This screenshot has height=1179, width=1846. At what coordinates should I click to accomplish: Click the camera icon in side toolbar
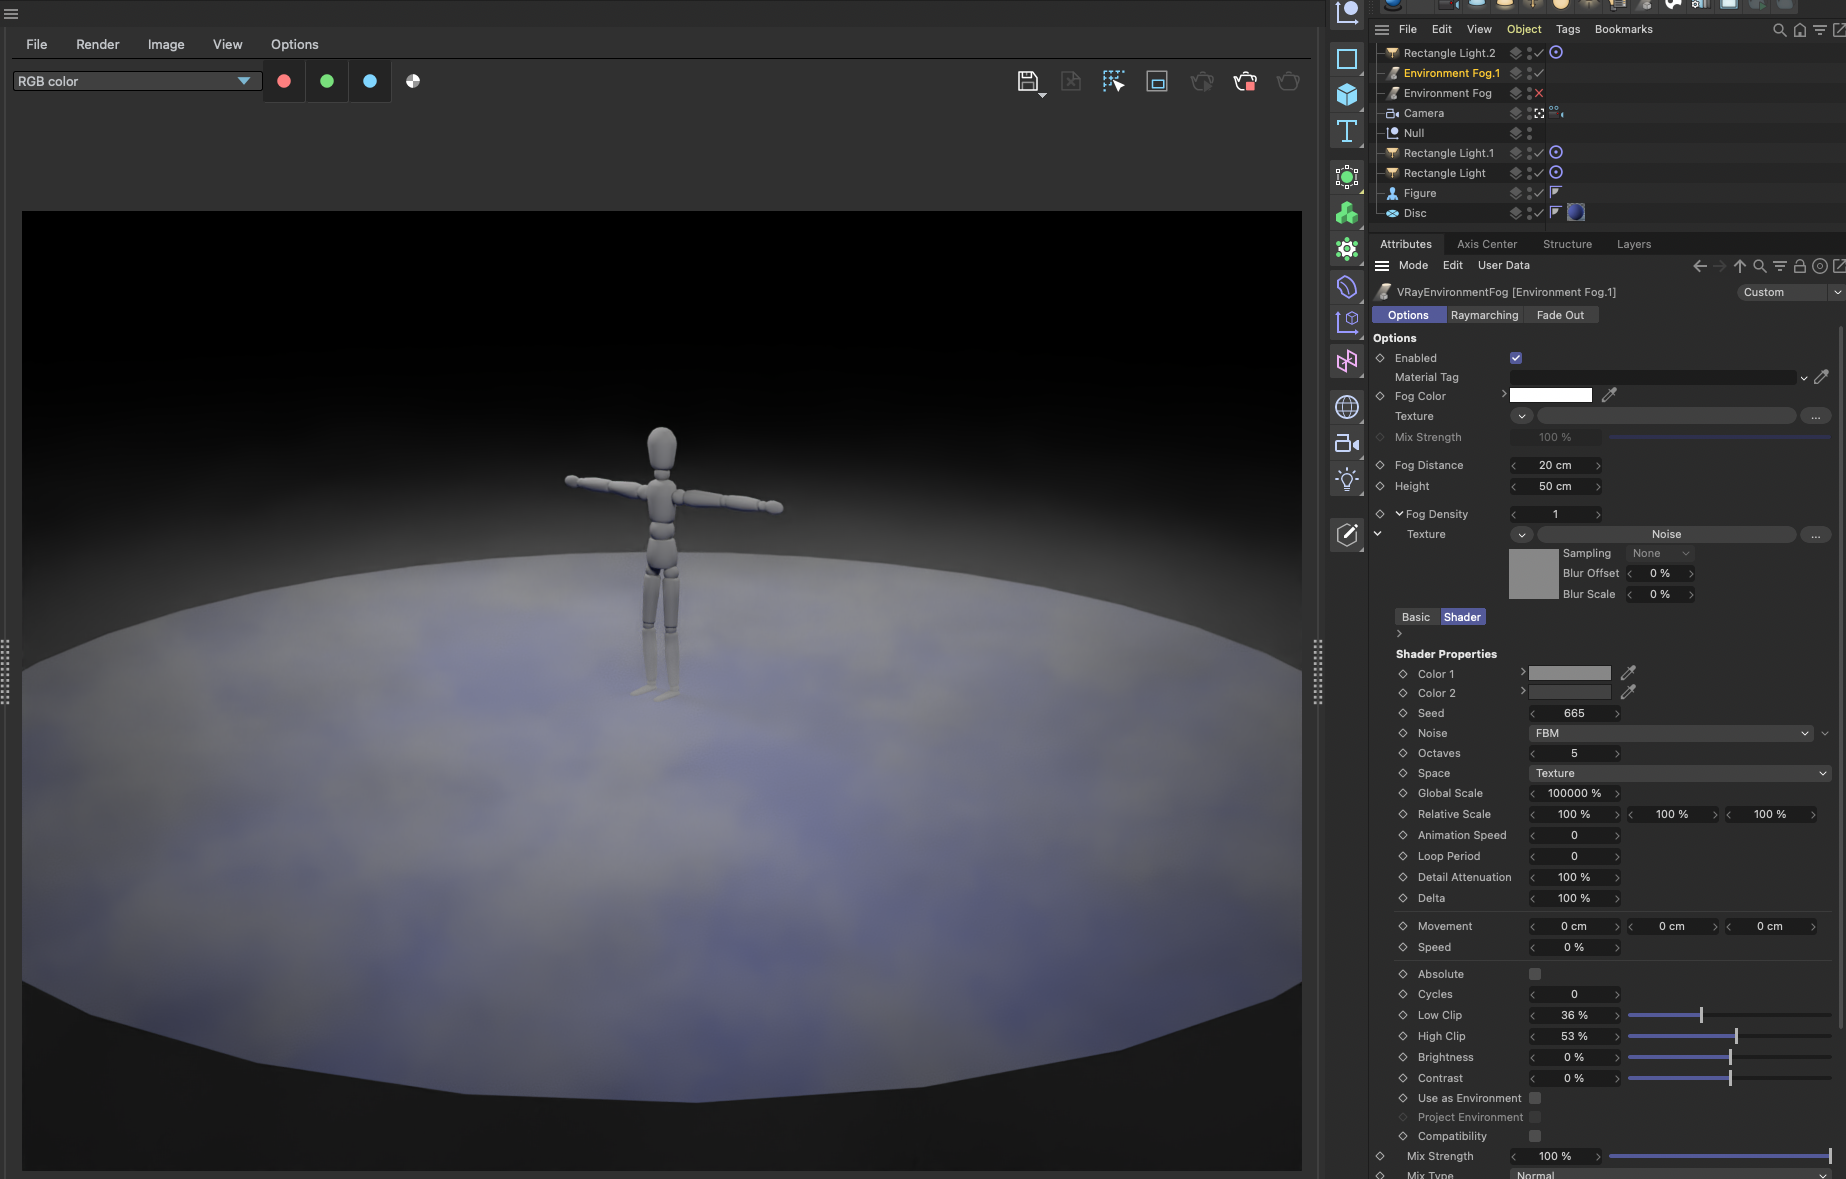tap(1347, 443)
